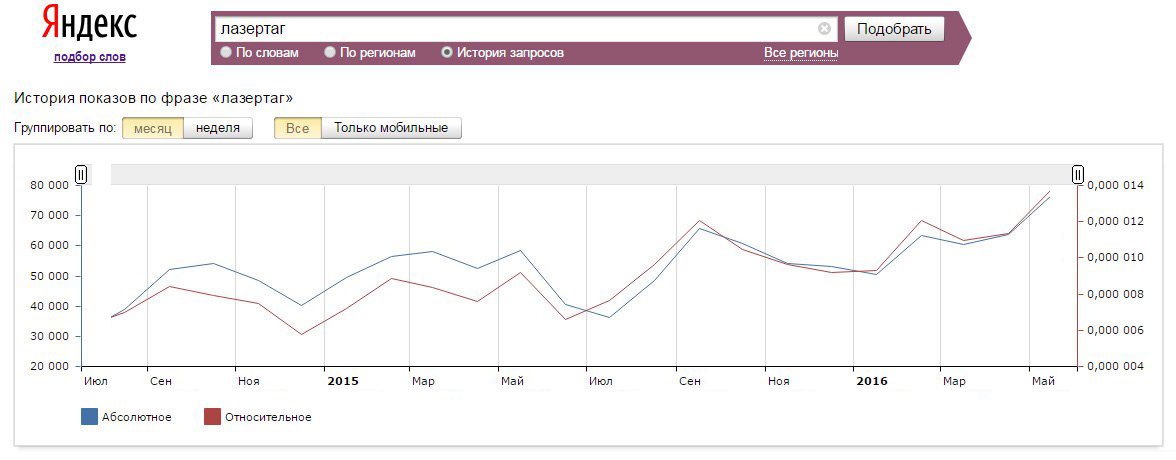The image size is (1176, 460).
Task: Open the 'подбор слов' link
Action: tap(90, 57)
